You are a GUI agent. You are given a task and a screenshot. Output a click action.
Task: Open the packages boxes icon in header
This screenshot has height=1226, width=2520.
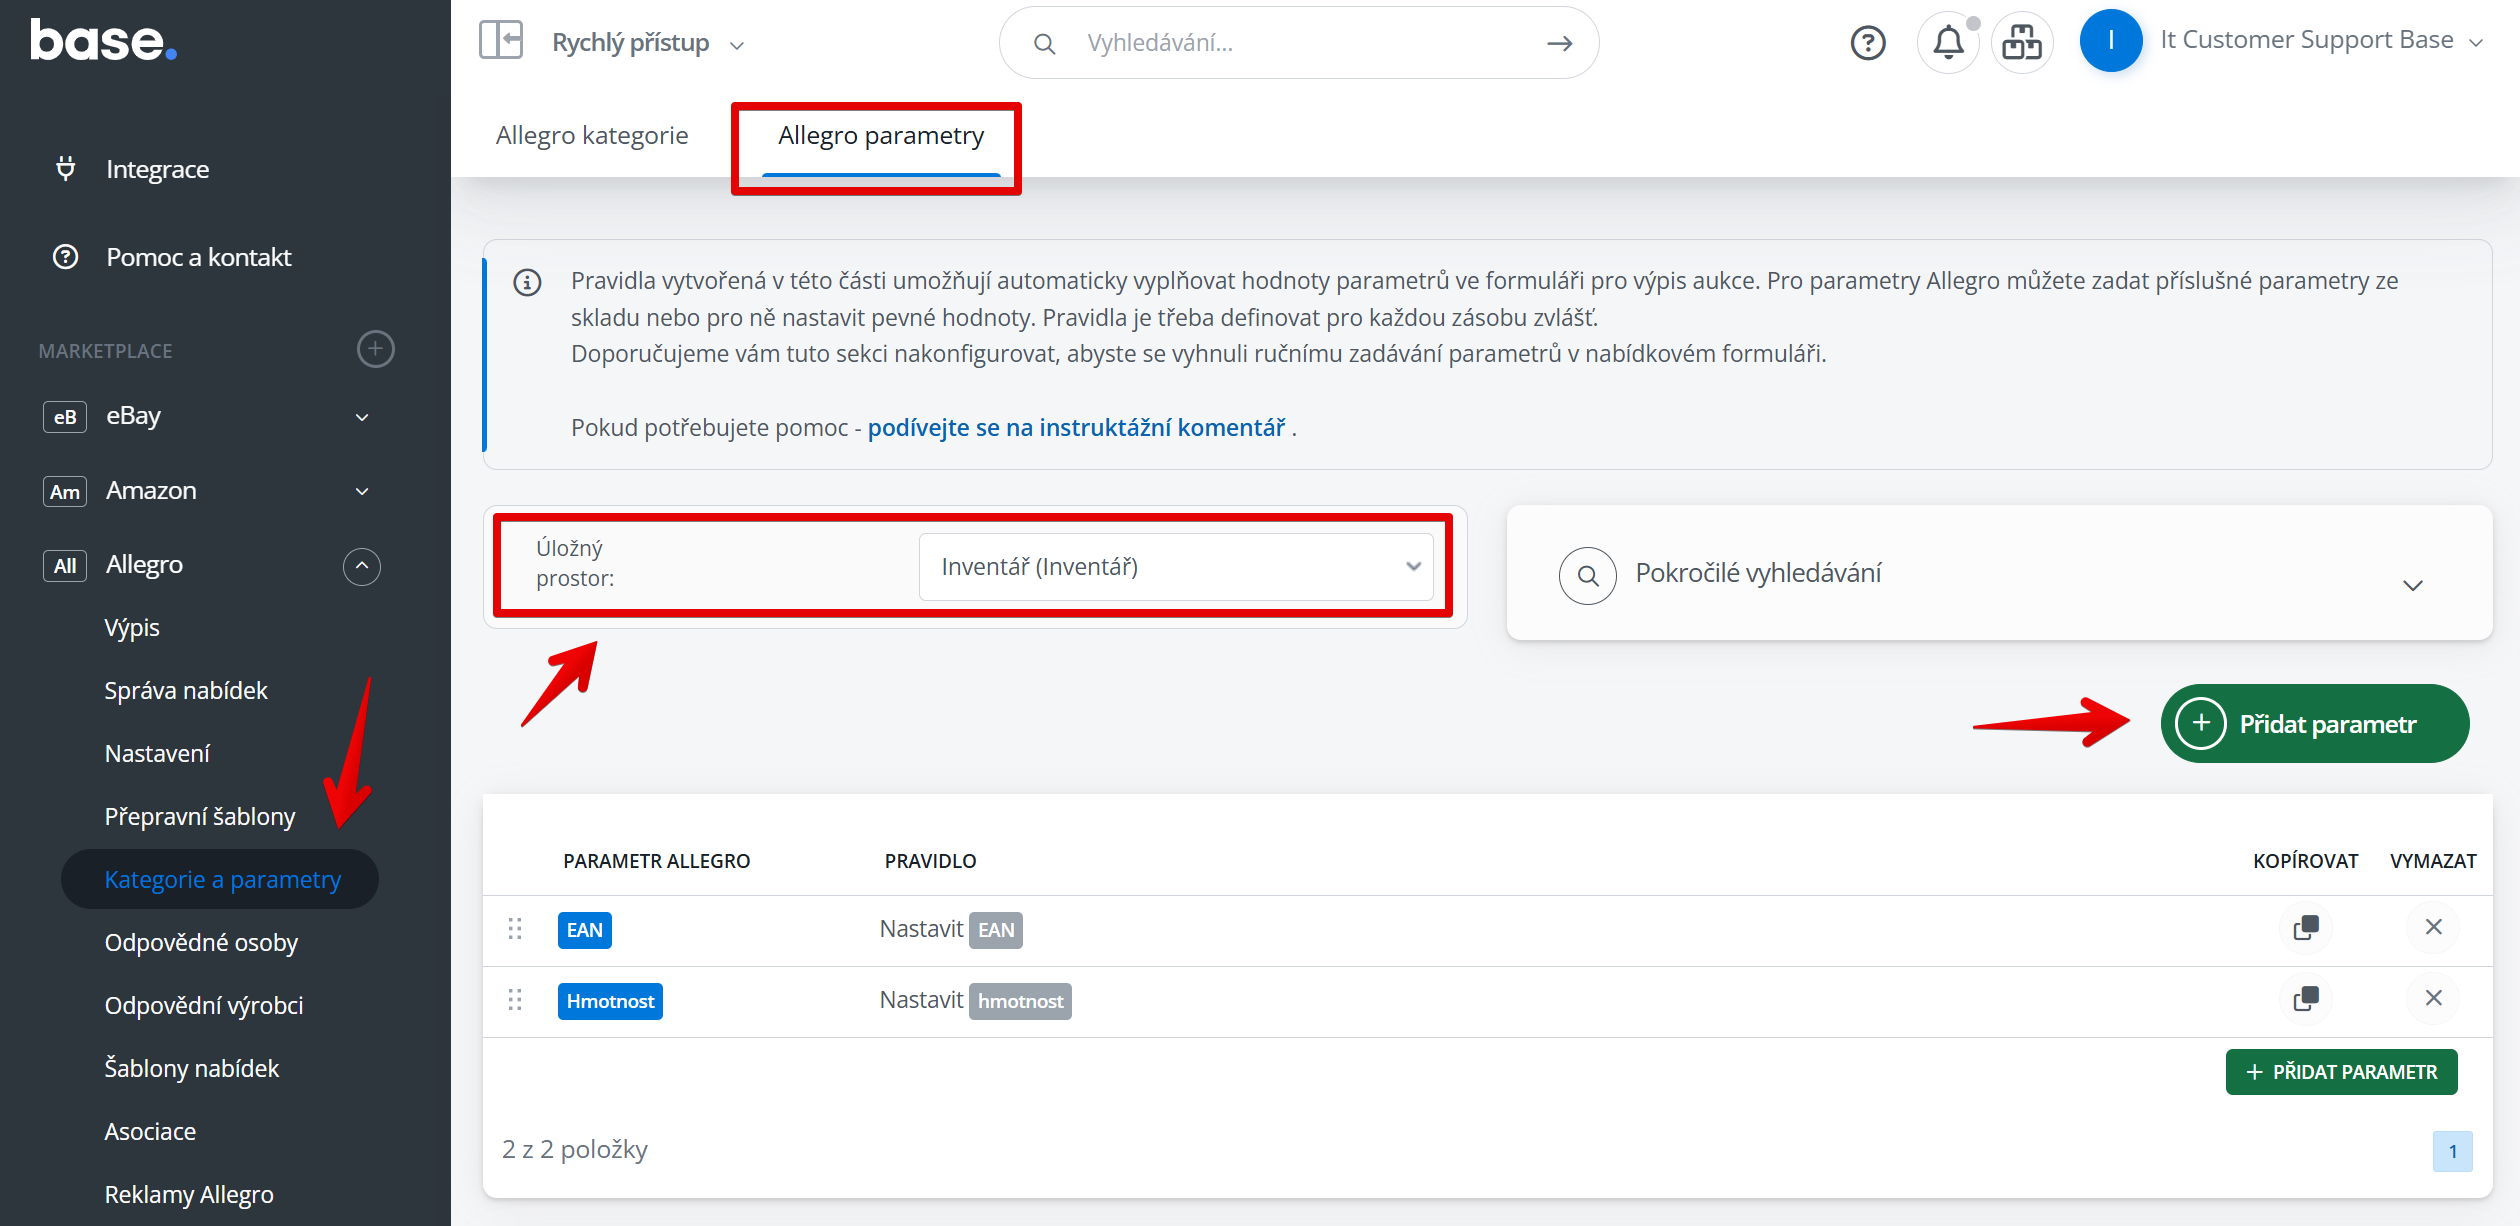click(2022, 42)
